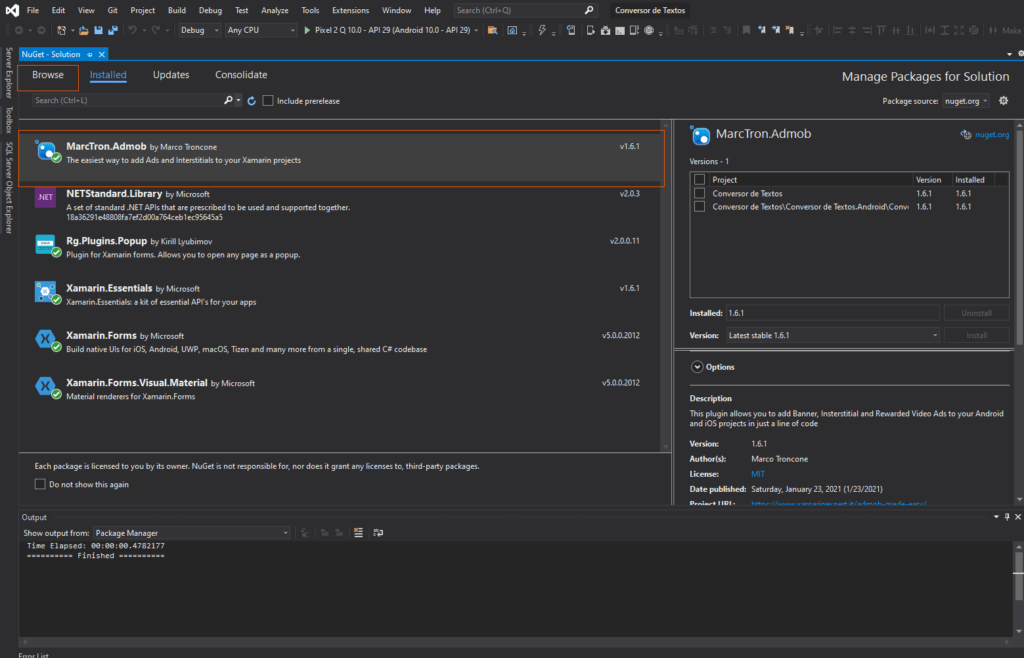Select the NETStandard.Library package row
Viewport: 1024px width, 658px height.
point(340,205)
